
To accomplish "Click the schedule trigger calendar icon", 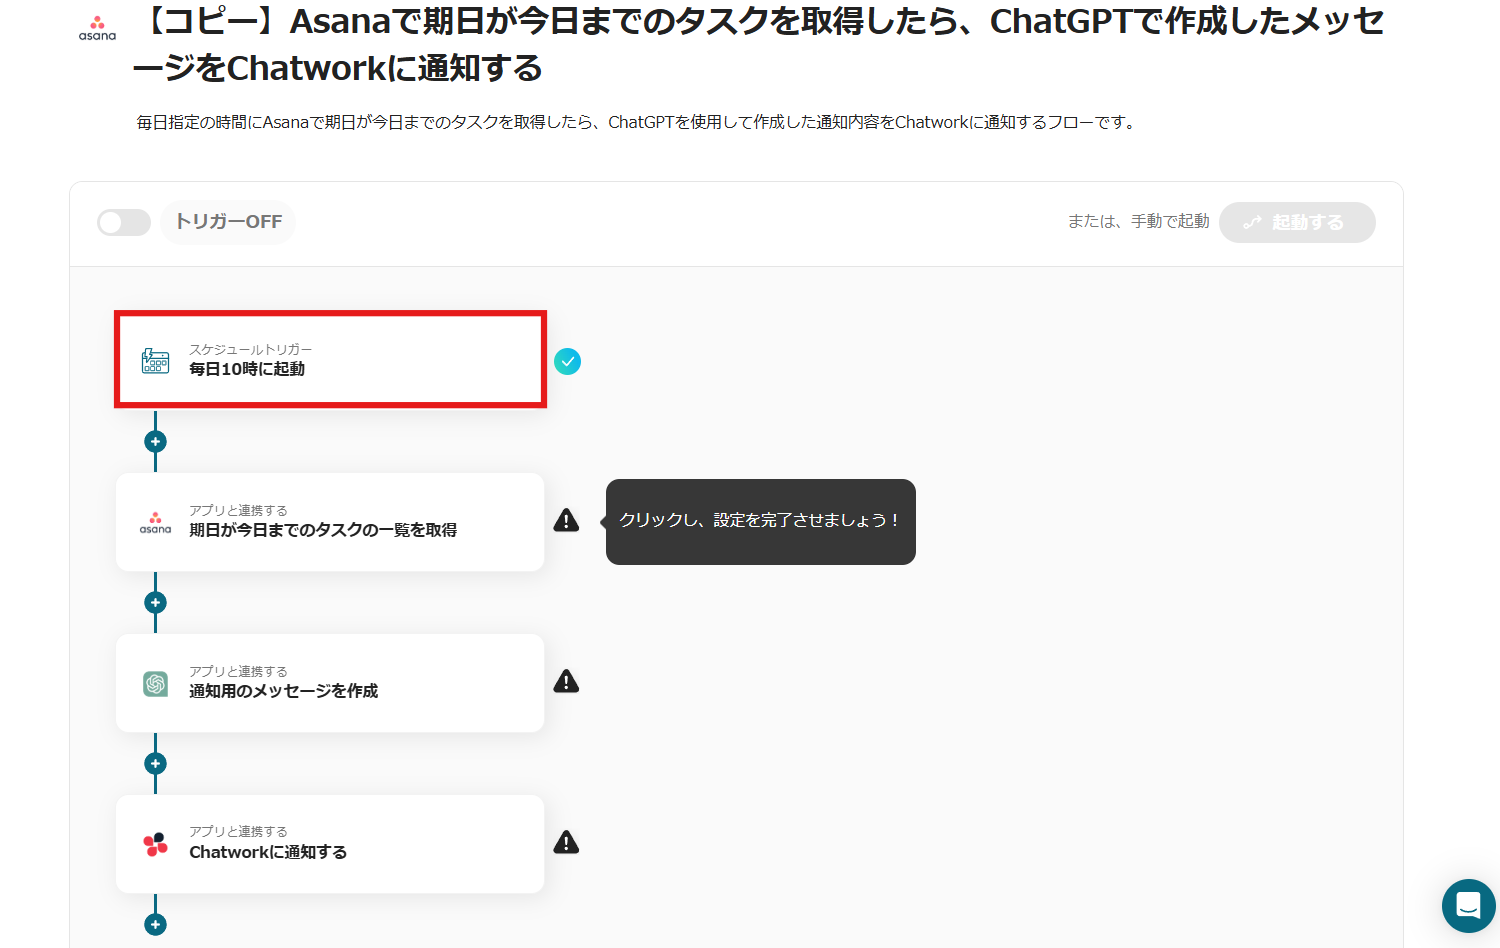I will [x=155, y=361].
